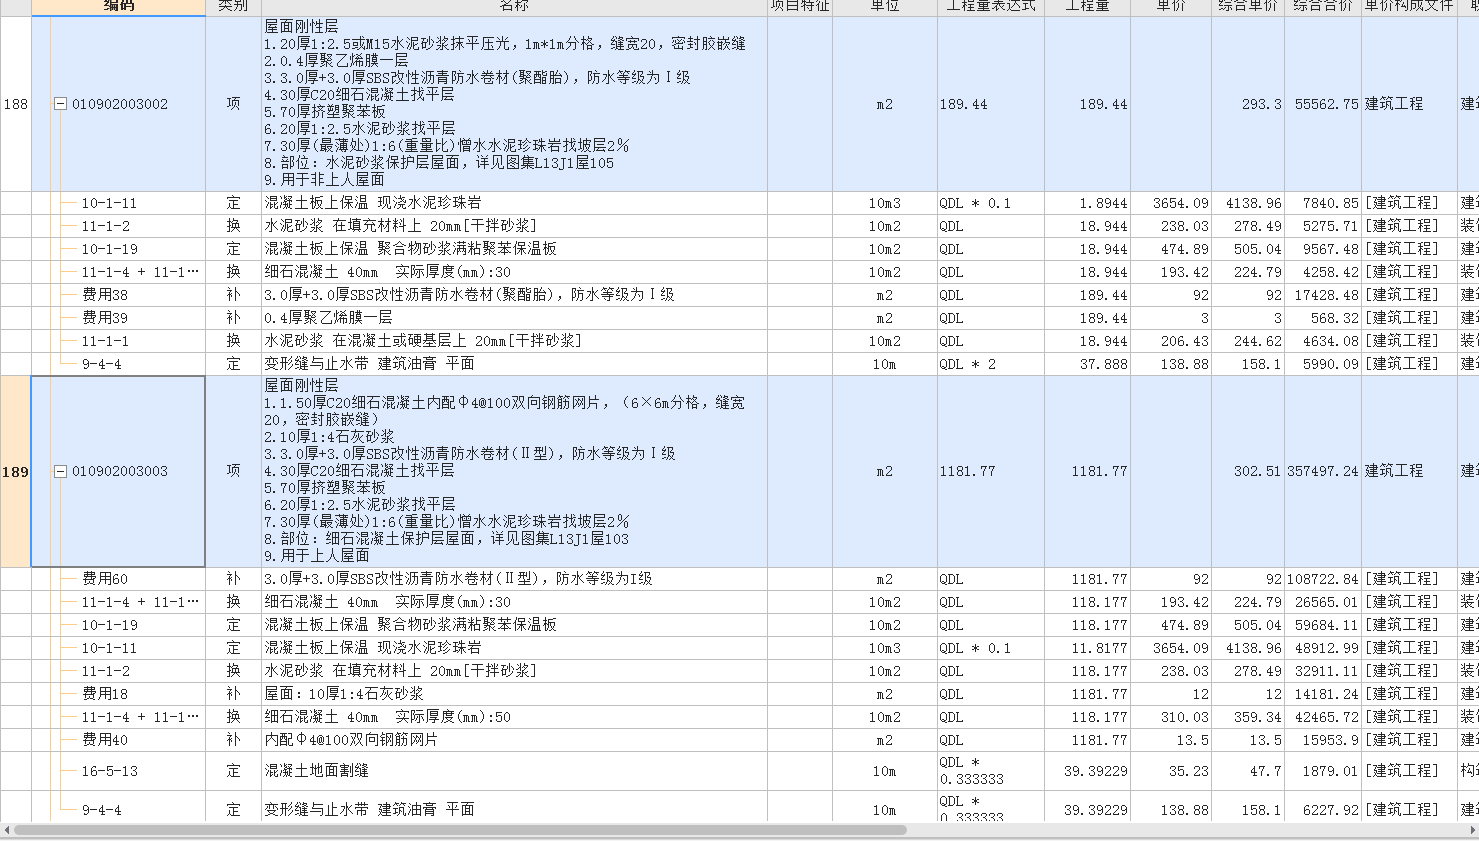Click the scrollbar's left arrow button
Image resolution: width=1479 pixels, height=841 pixels.
[6, 830]
